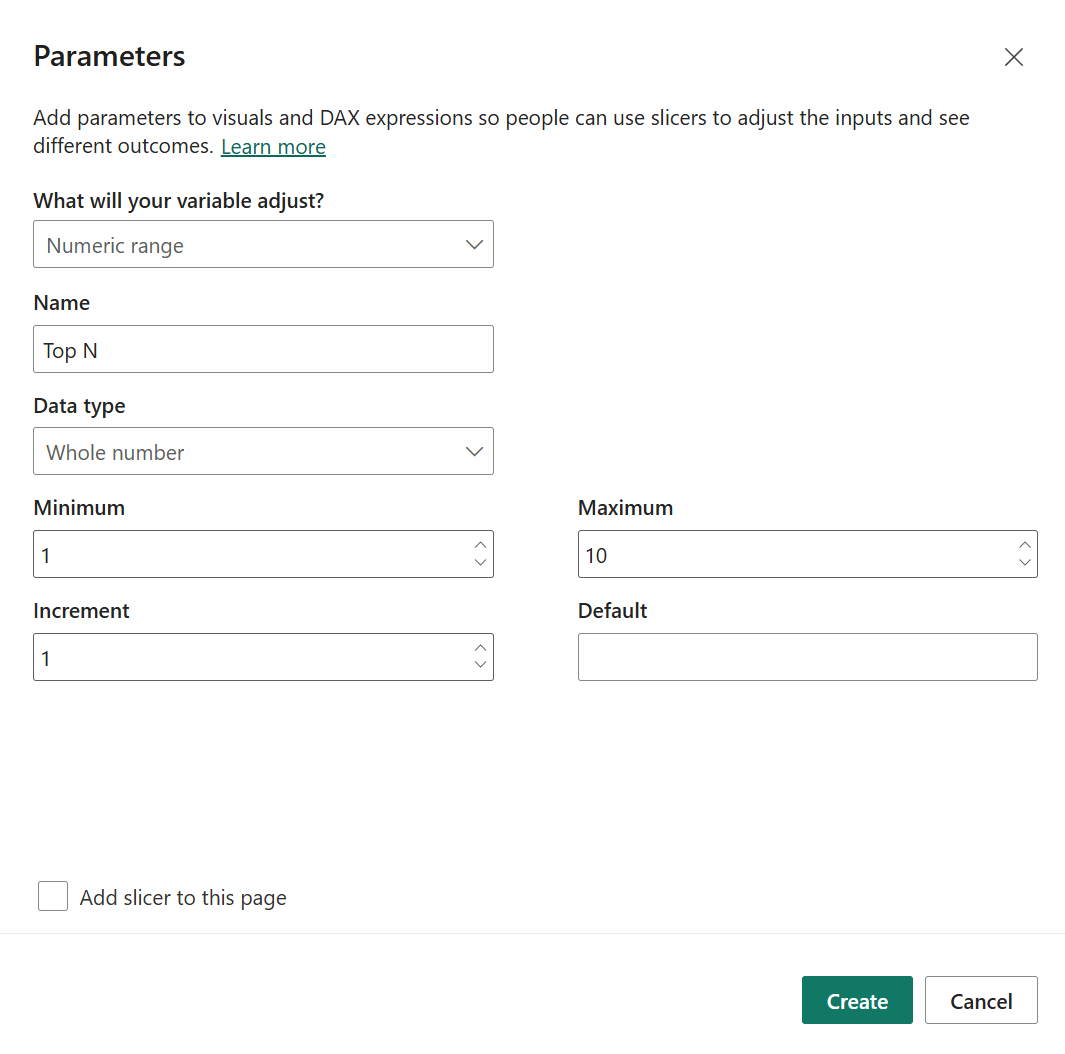Click the Create button

pos(857,1000)
